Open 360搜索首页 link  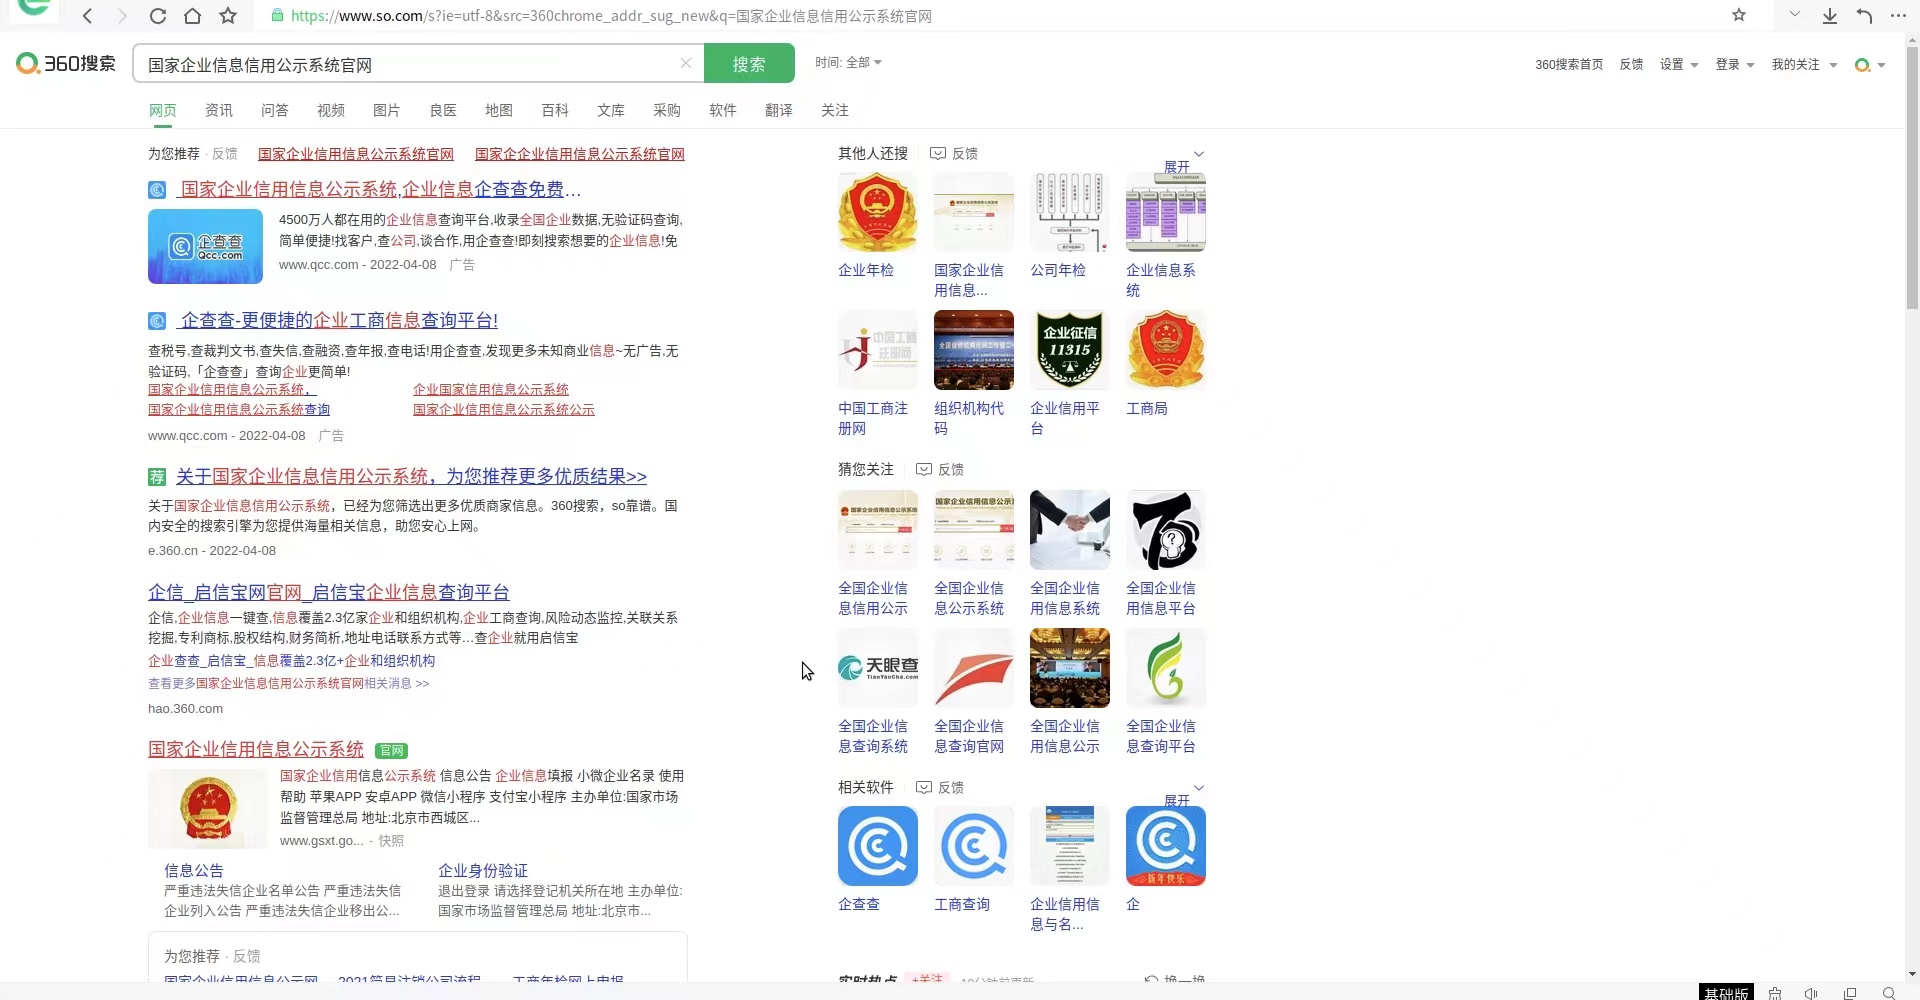[1569, 64]
